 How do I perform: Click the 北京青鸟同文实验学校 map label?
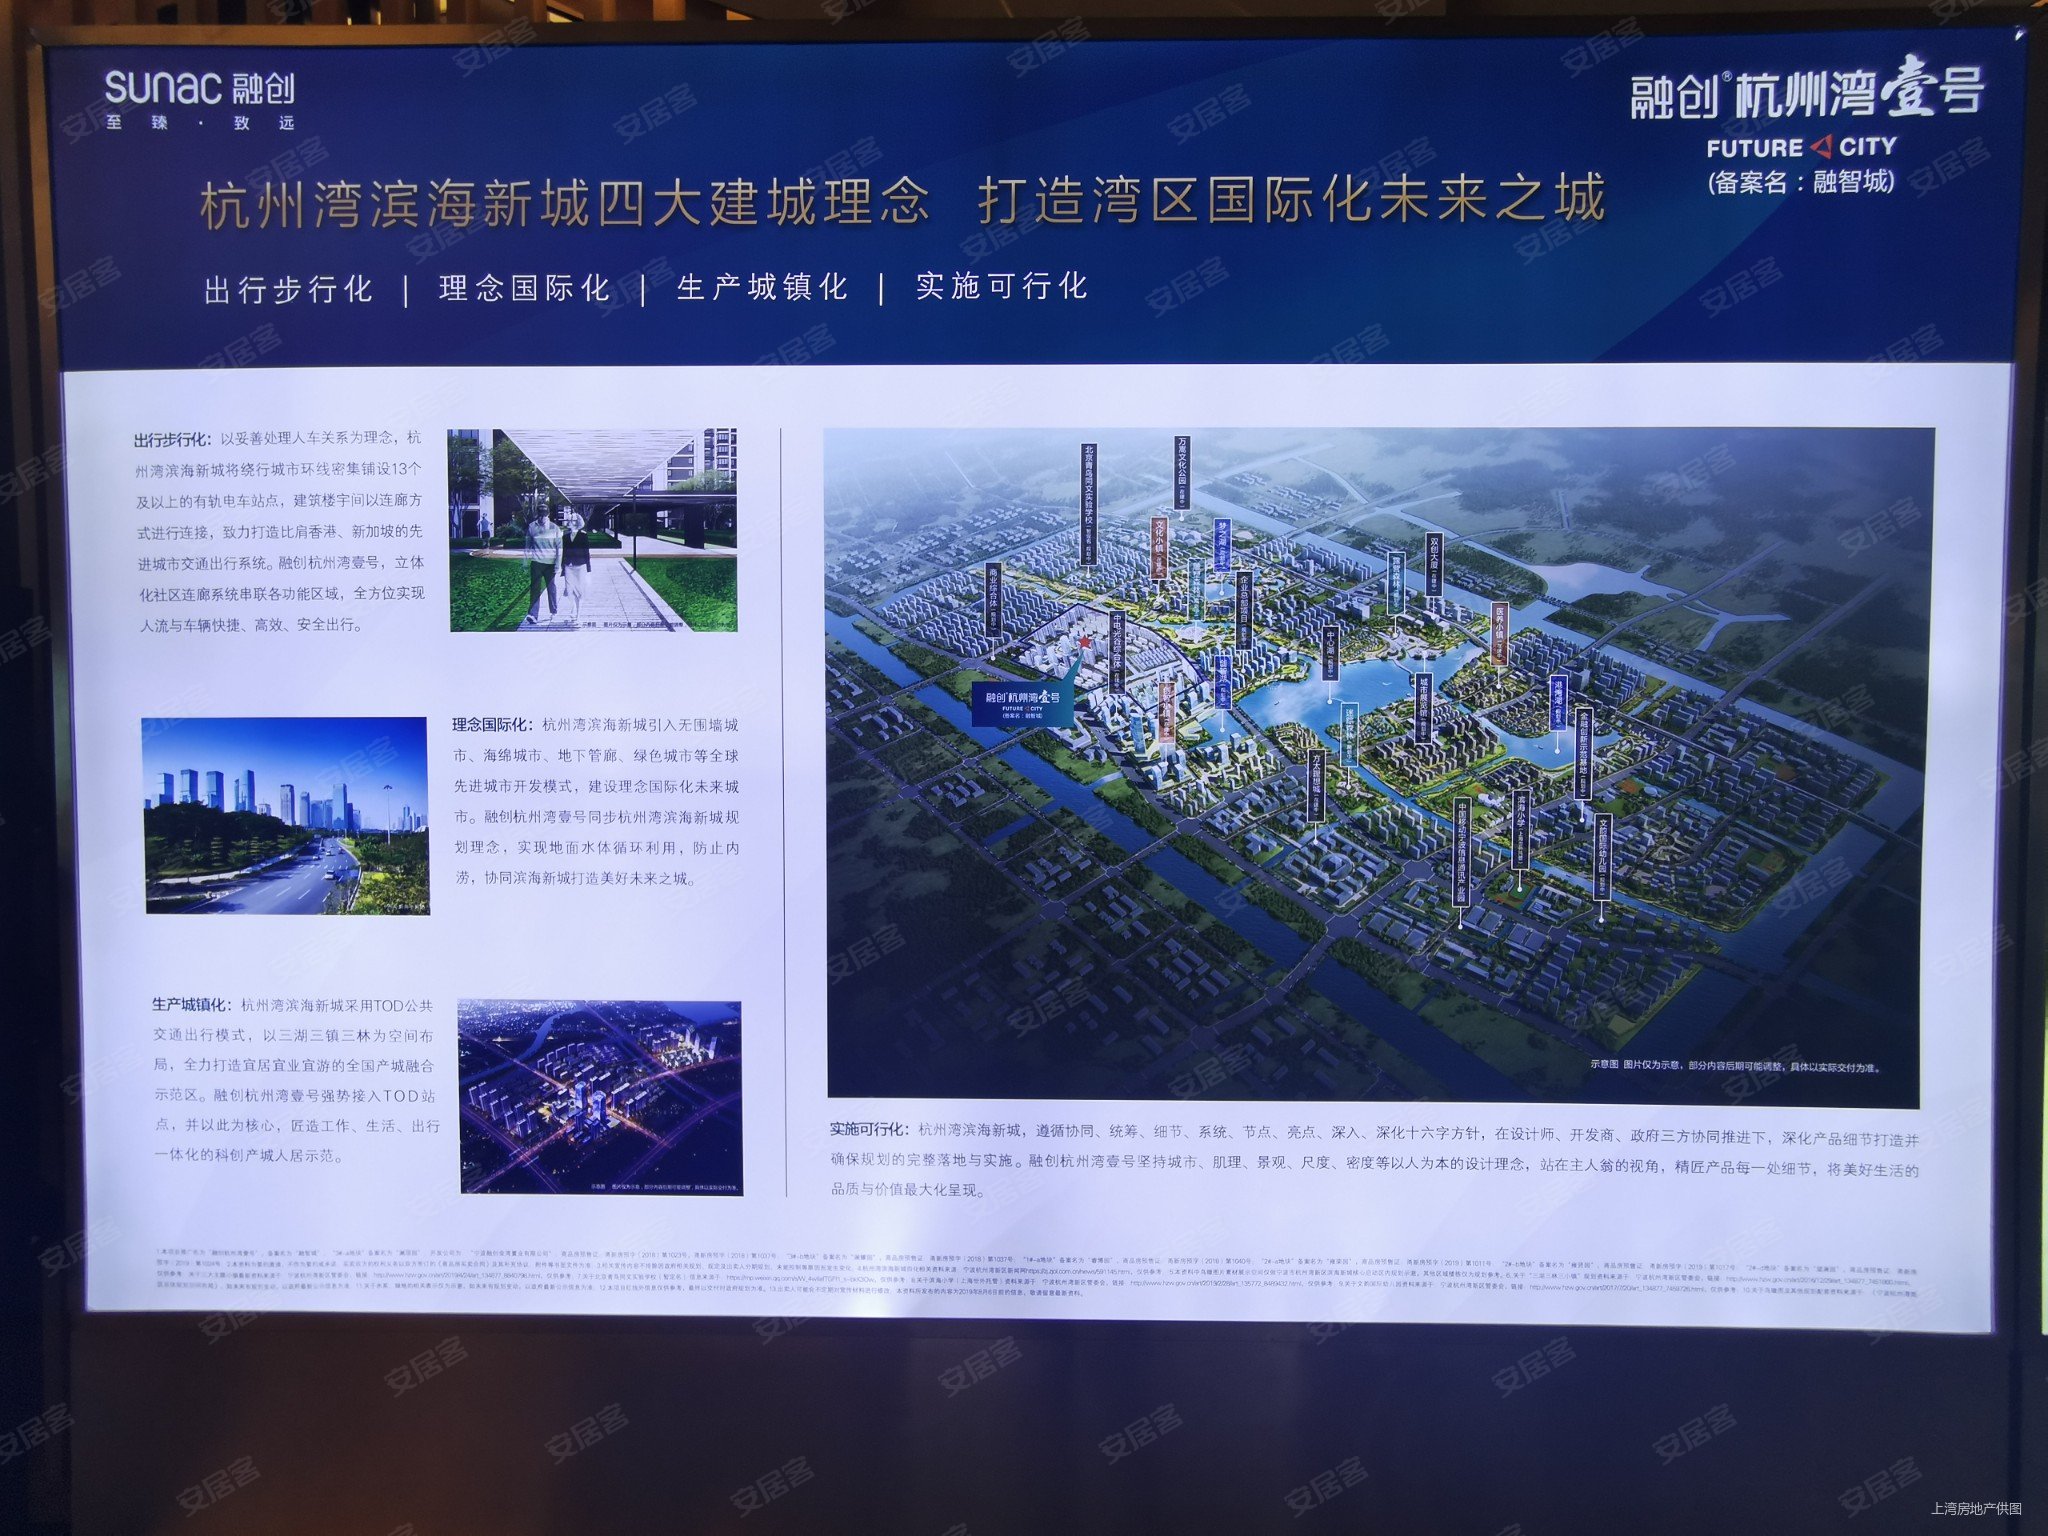(x=1089, y=505)
